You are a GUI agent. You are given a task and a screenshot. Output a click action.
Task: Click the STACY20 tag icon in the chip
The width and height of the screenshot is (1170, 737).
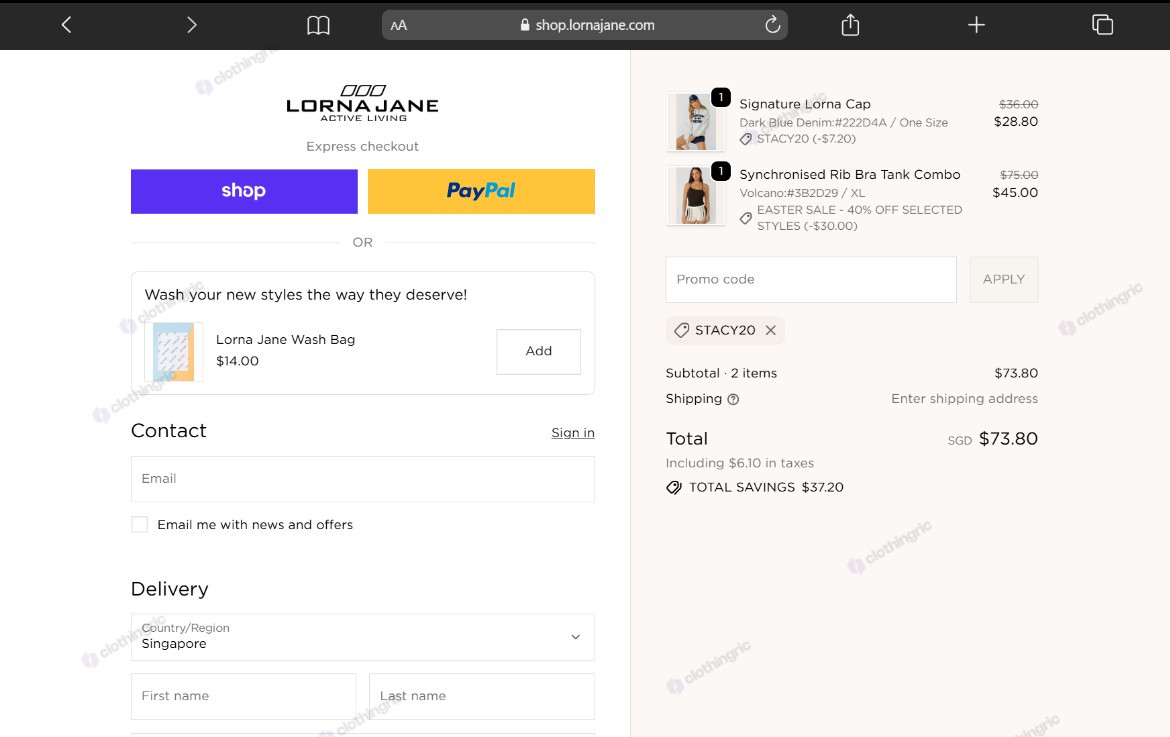681,330
